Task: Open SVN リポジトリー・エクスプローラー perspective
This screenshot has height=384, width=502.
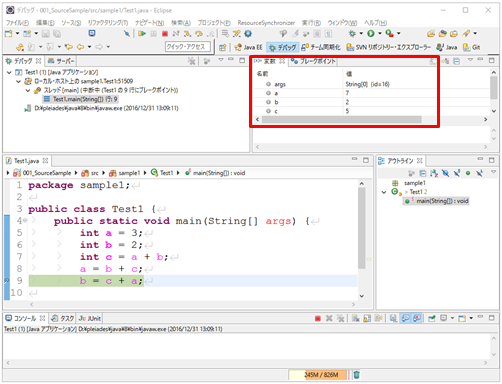Action: 388,47
